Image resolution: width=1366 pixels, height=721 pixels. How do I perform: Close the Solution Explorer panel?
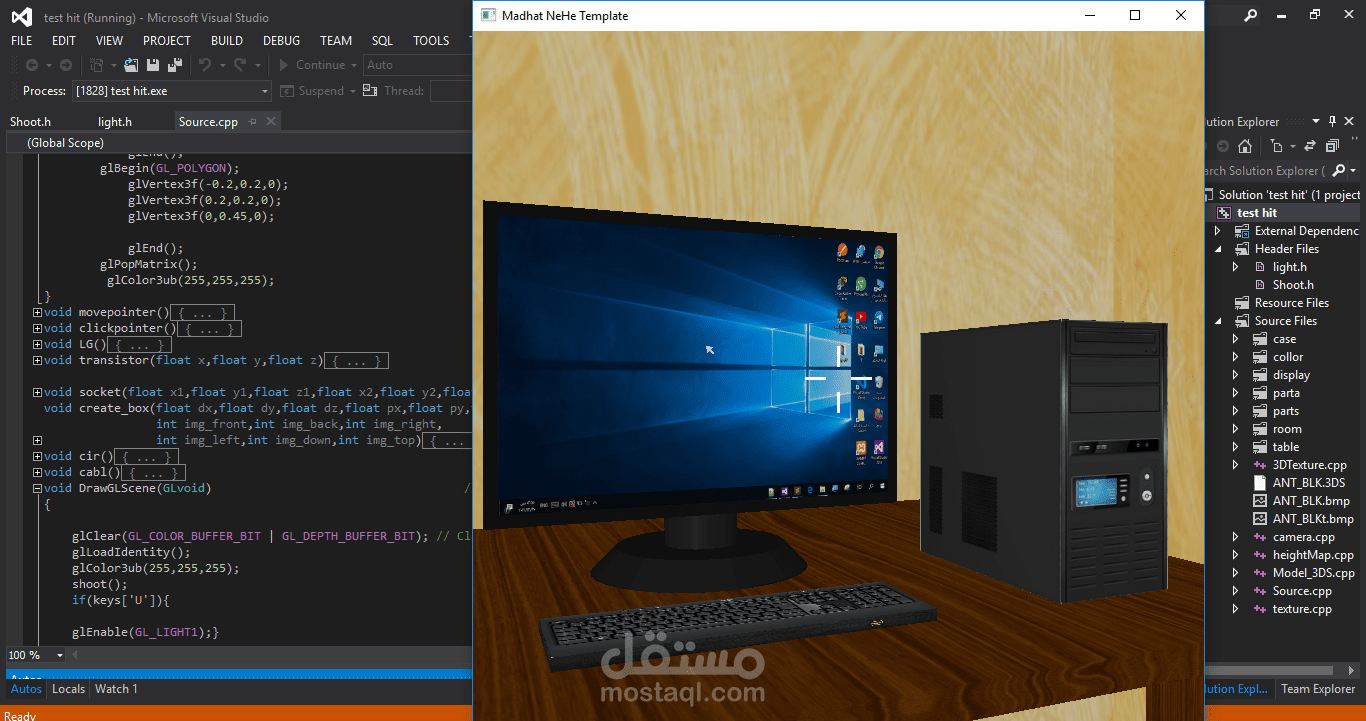click(1347, 122)
